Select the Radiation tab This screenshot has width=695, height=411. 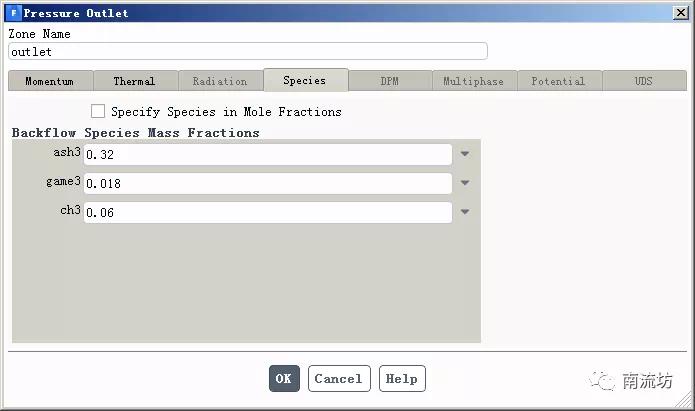[220, 81]
